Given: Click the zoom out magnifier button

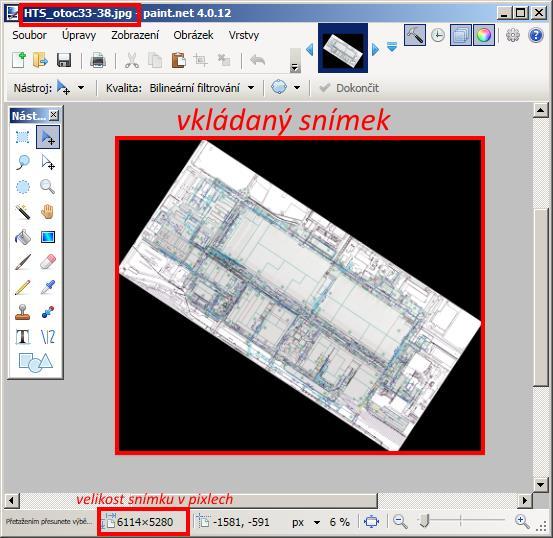Looking at the screenshot, I should point(400,521).
